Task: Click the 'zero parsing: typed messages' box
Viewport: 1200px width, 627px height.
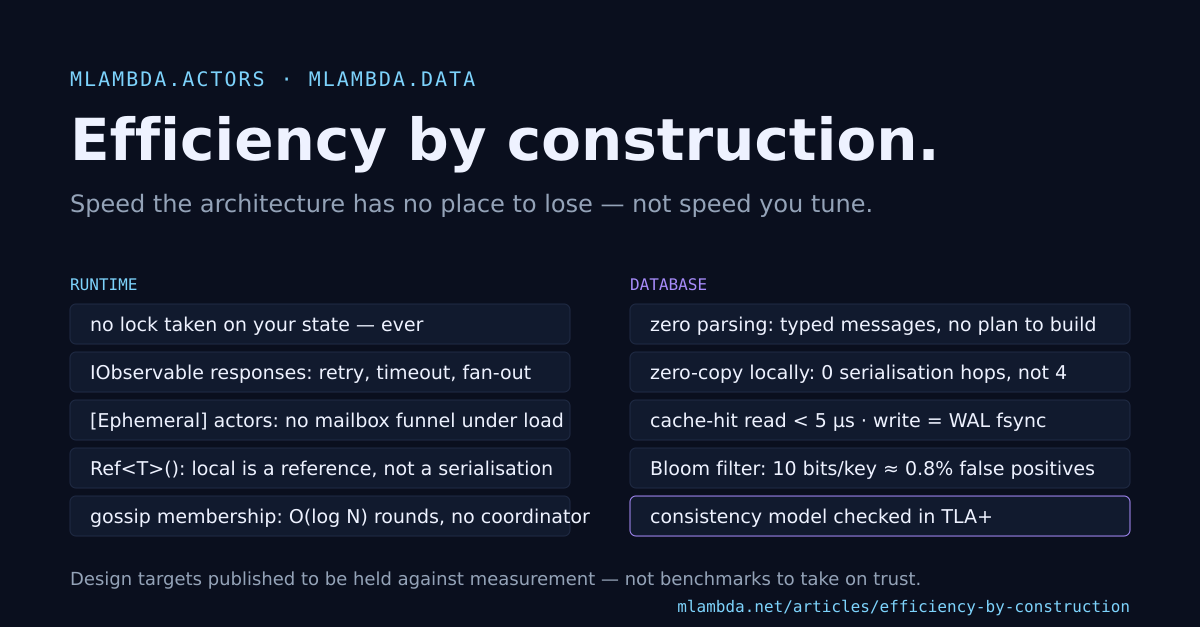Action: pos(880,324)
